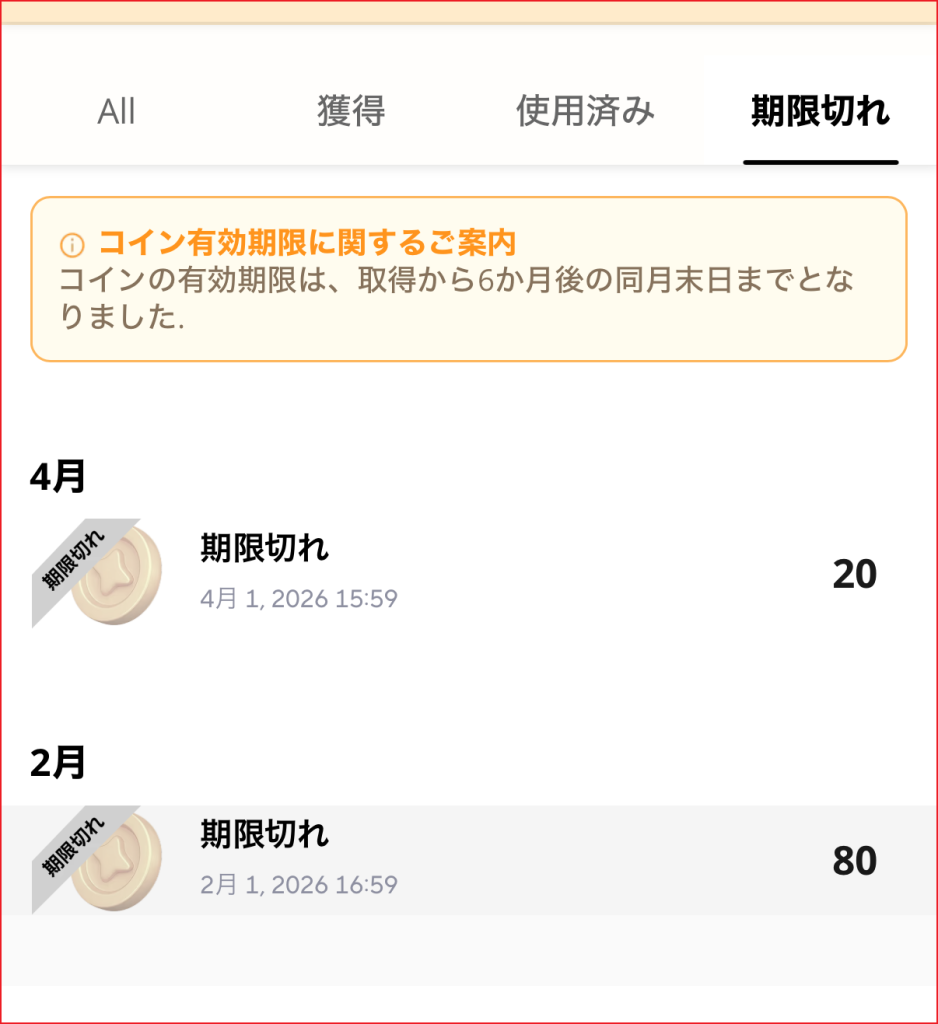Click the 4月 section header
The image size is (938, 1024).
(58, 478)
